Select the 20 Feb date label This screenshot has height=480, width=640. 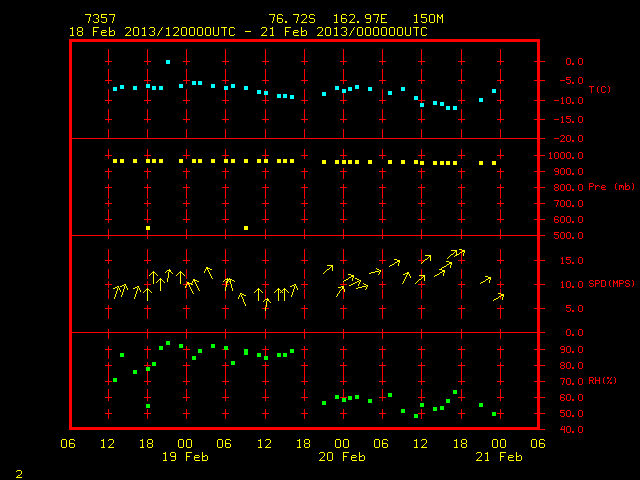(342, 457)
